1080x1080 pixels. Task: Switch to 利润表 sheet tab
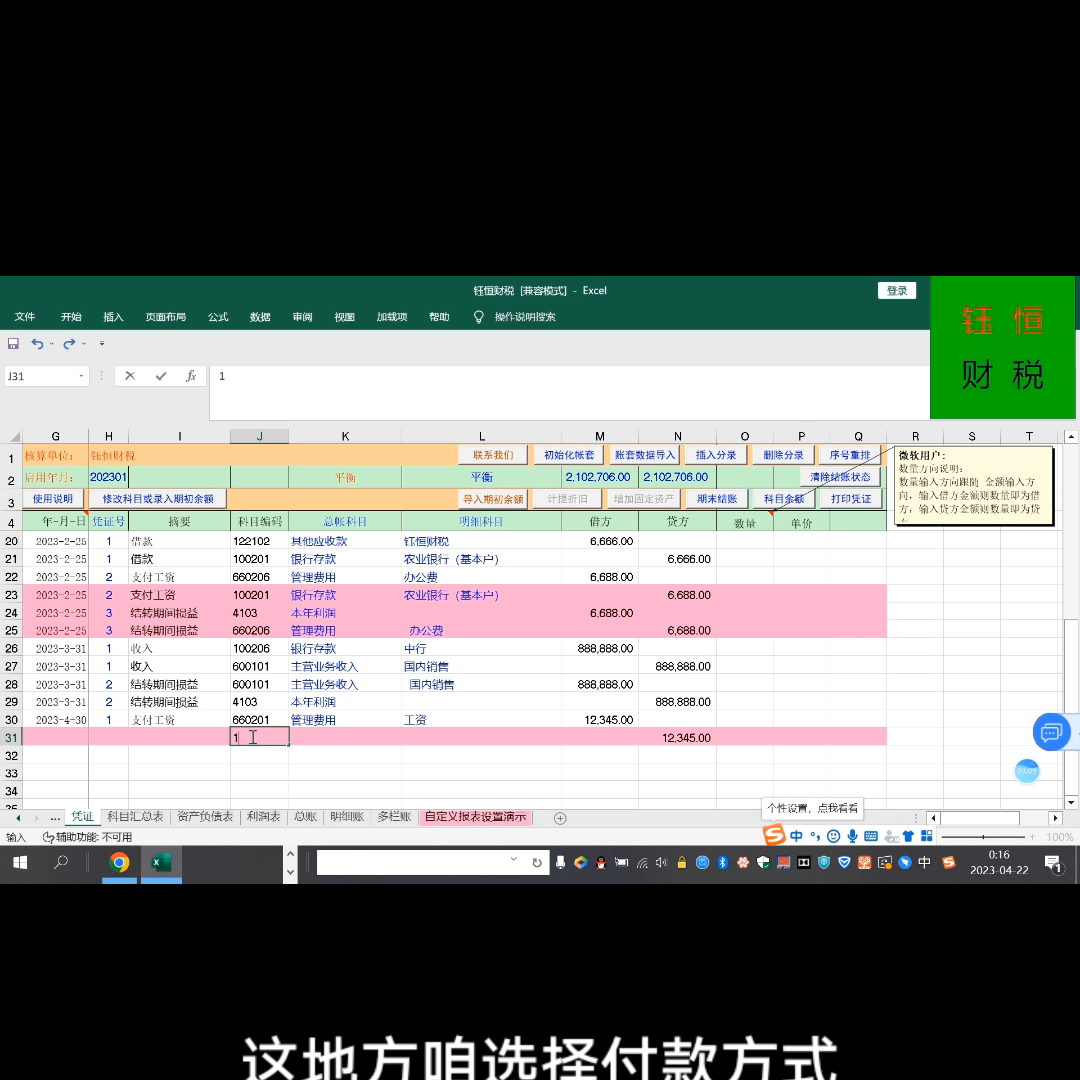[x=263, y=817]
